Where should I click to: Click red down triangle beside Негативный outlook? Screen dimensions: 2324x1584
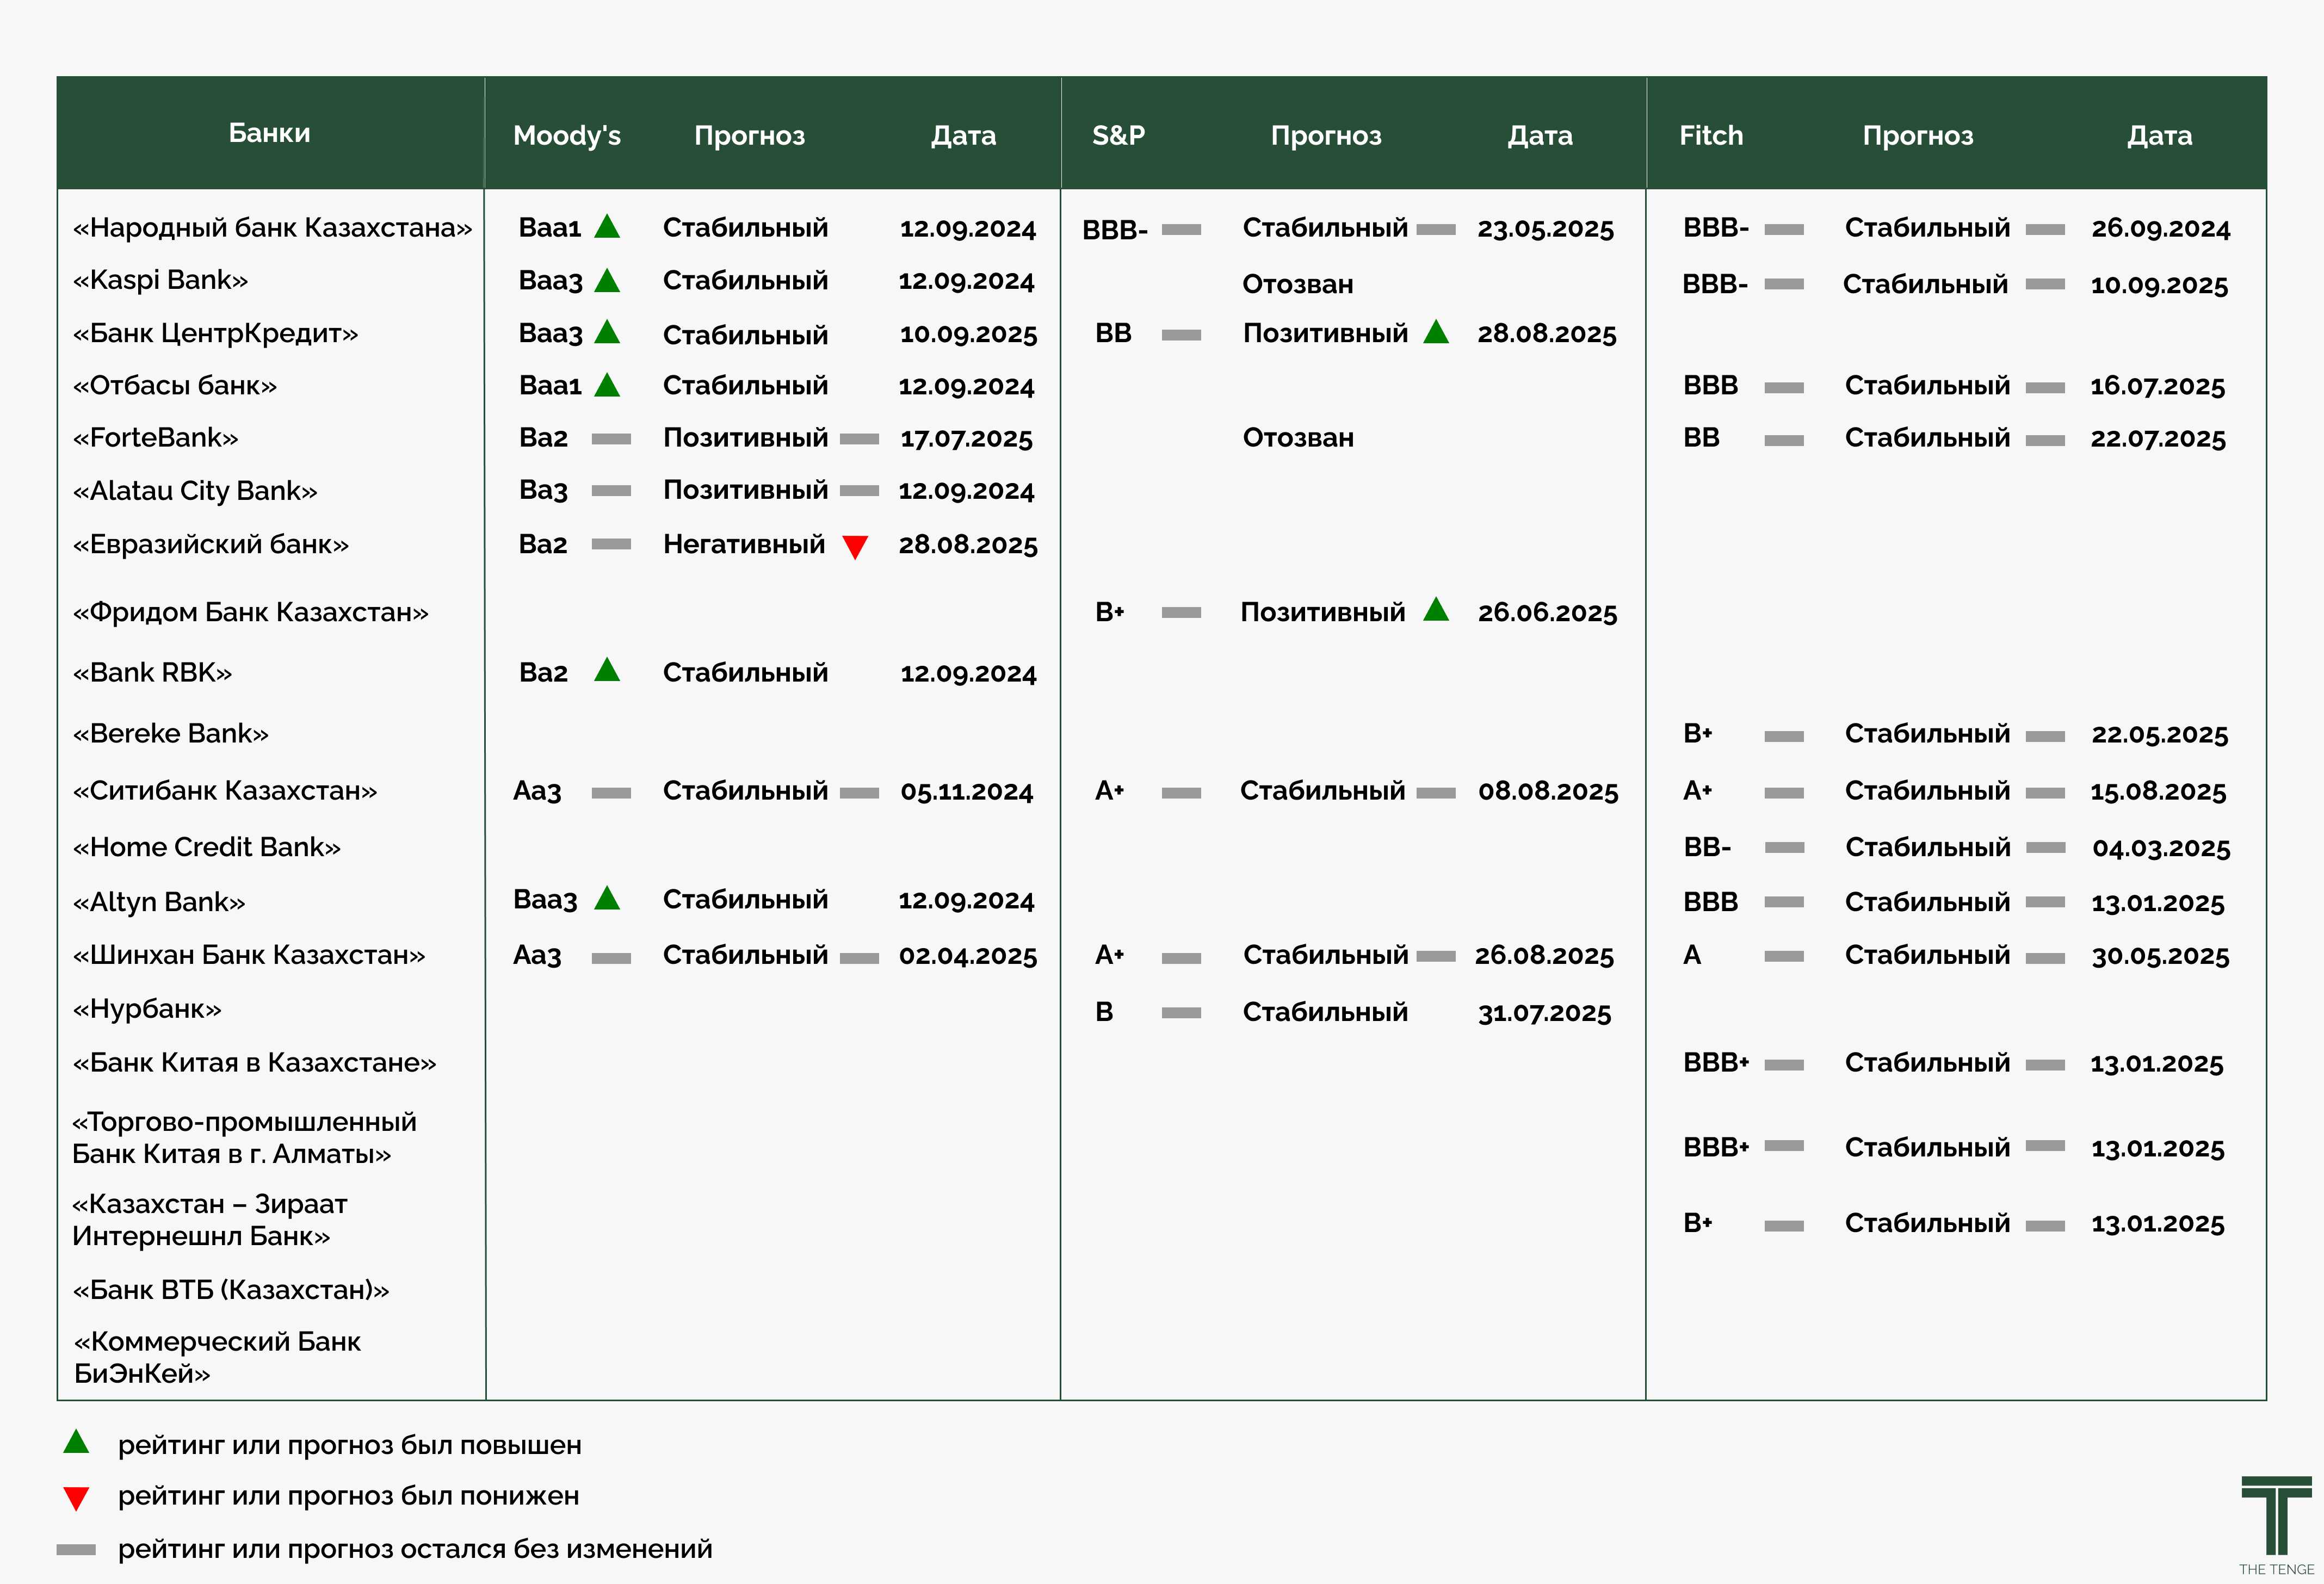pos(855,547)
